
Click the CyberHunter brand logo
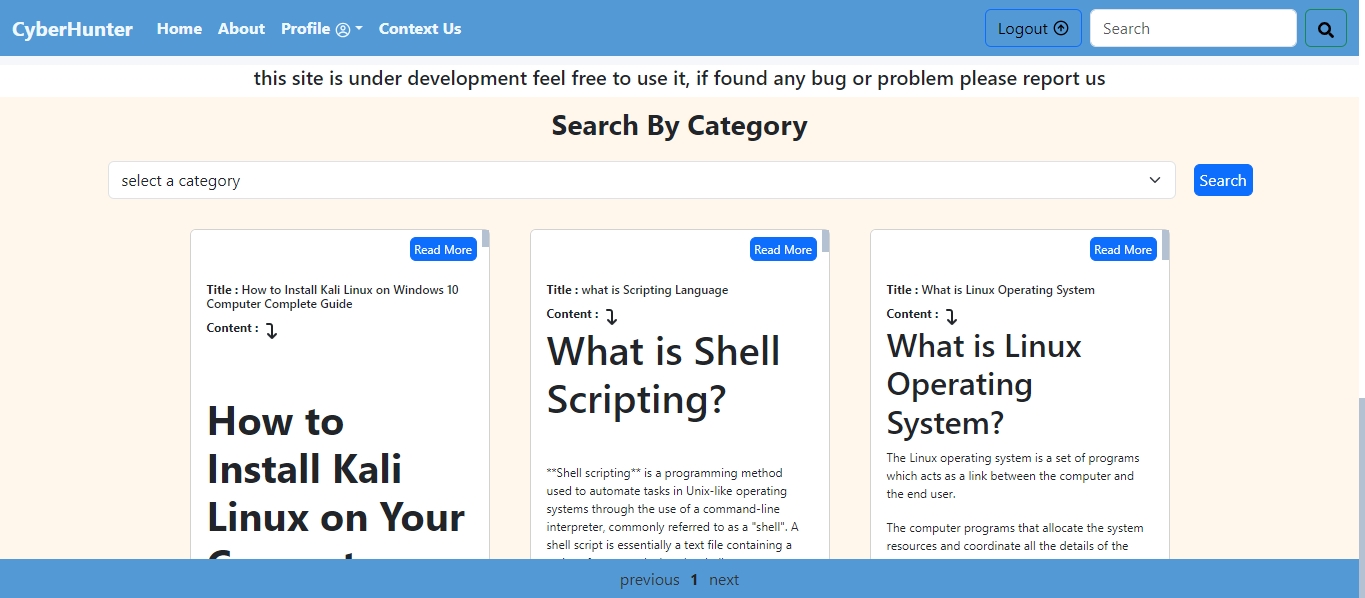[72, 29]
